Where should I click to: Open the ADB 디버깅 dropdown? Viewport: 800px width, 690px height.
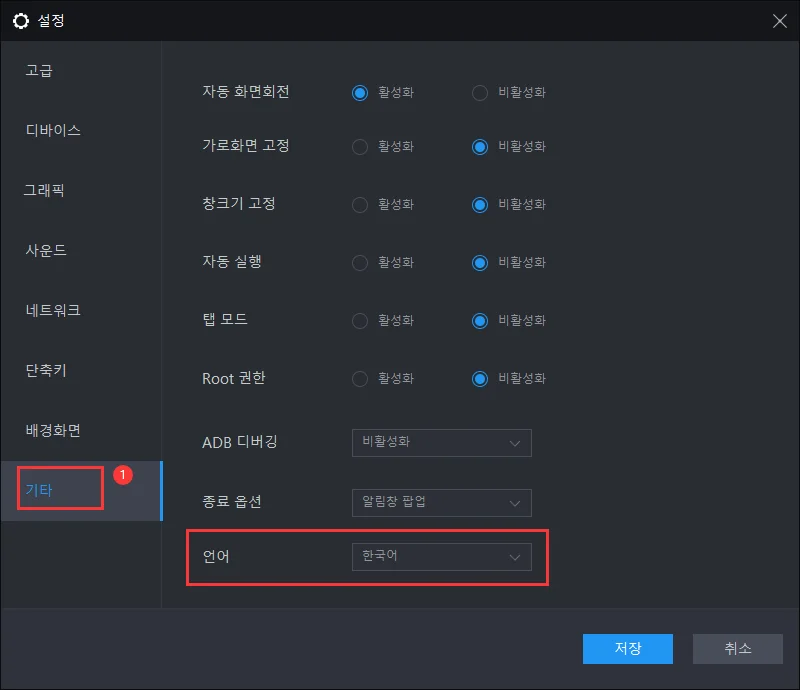(441, 442)
